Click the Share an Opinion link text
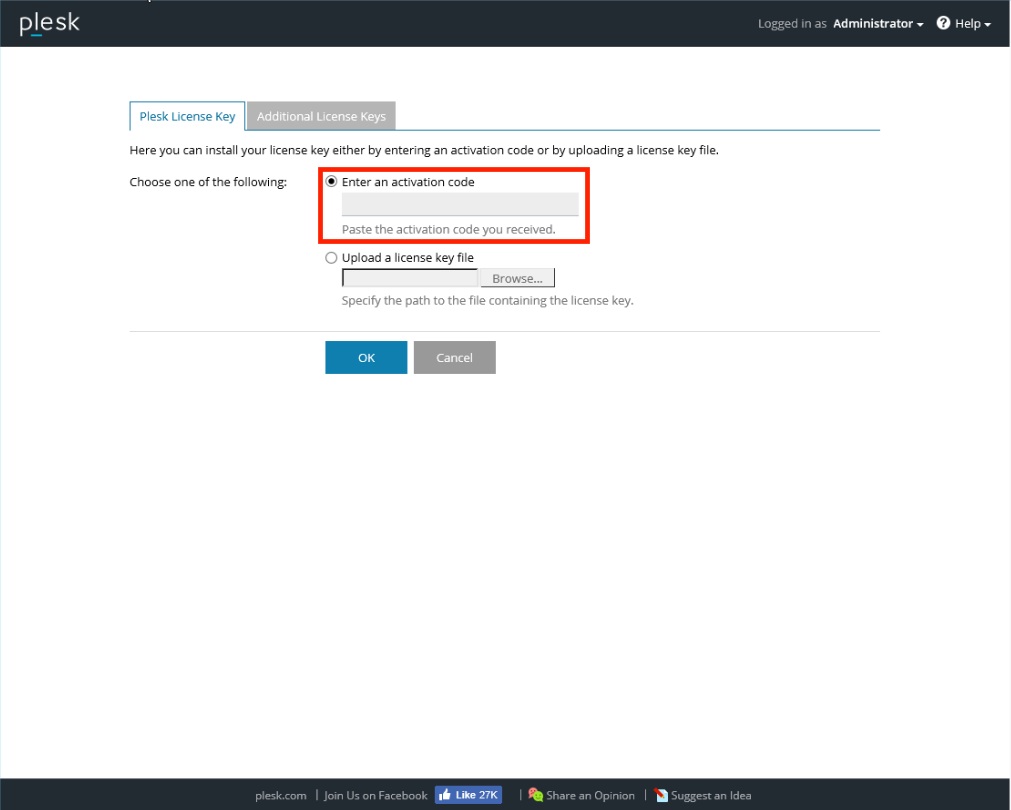The height and width of the screenshot is (810, 1011). point(590,796)
